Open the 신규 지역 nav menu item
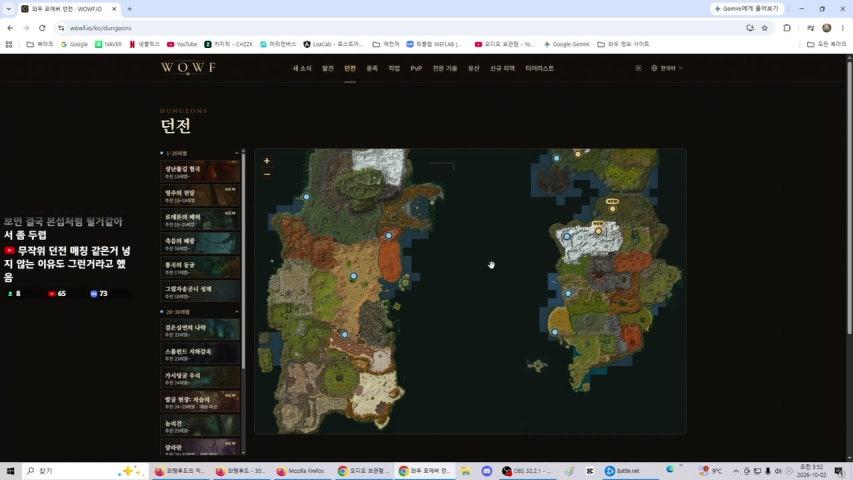 pyautogui.click(x=502, y=68)
